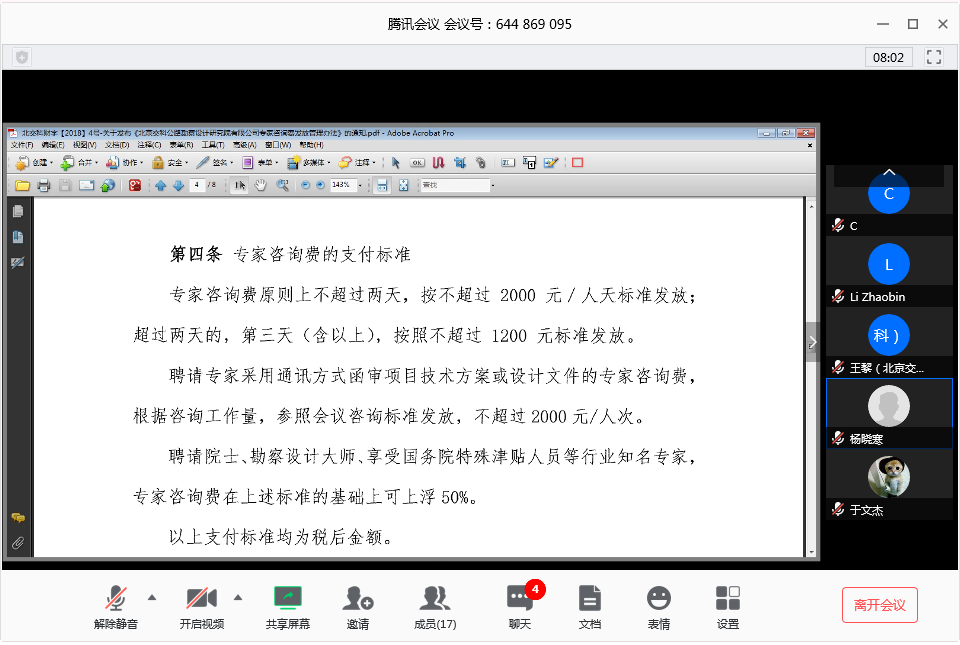Select Acrobat object arrow tool
Image resolution: width=960 pixels, height=645 pixels.
coord(396,163)
